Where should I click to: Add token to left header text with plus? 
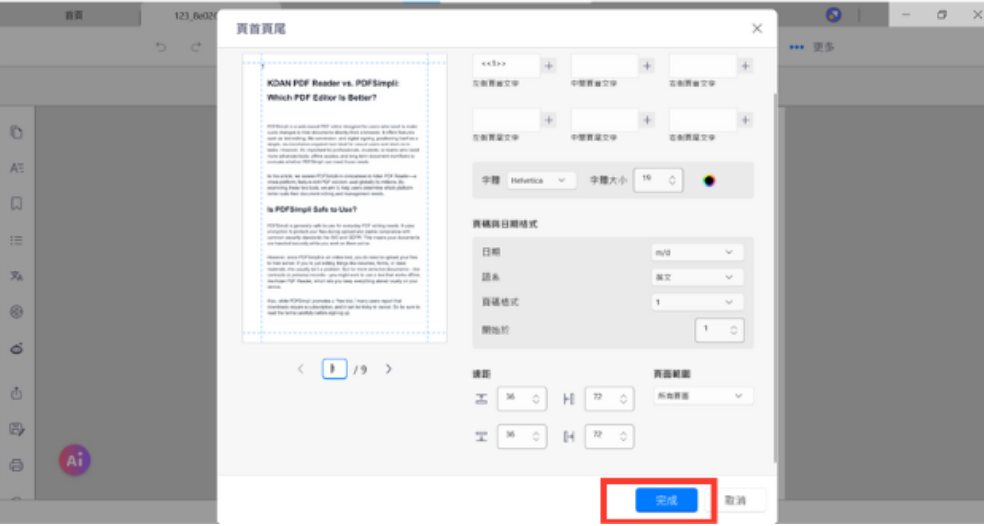[548, 65]
